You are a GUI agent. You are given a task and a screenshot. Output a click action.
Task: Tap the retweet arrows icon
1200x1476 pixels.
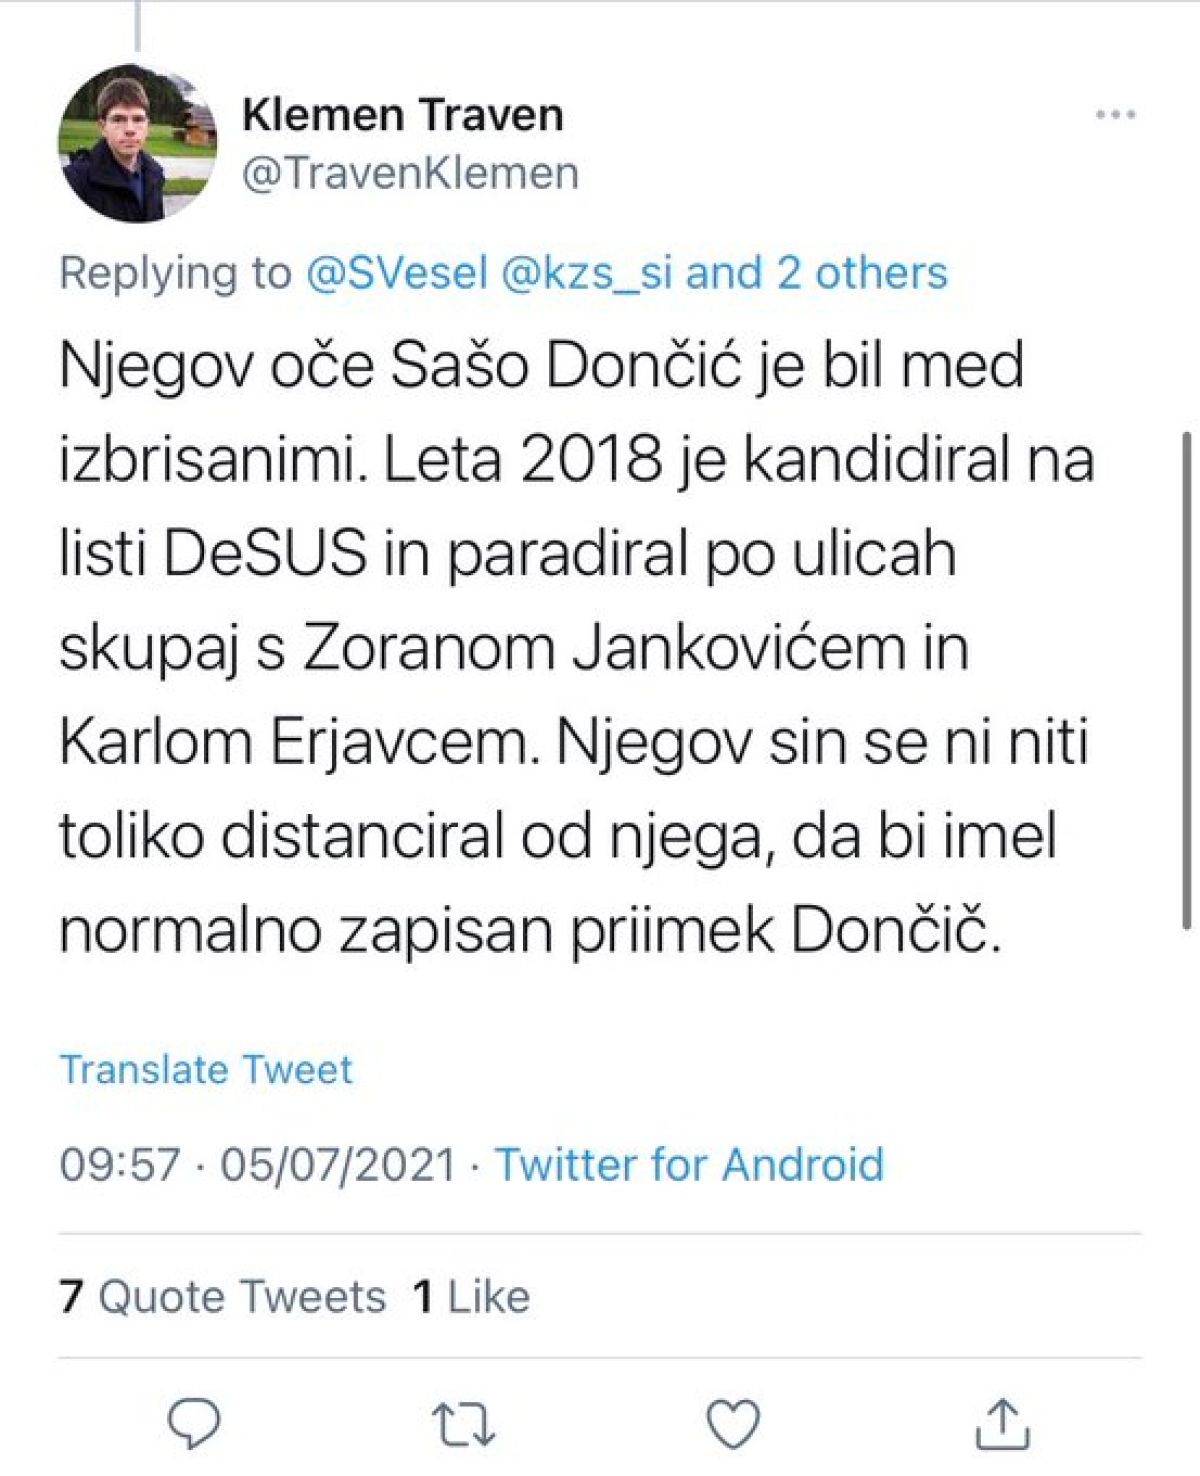coord(463,1423)
